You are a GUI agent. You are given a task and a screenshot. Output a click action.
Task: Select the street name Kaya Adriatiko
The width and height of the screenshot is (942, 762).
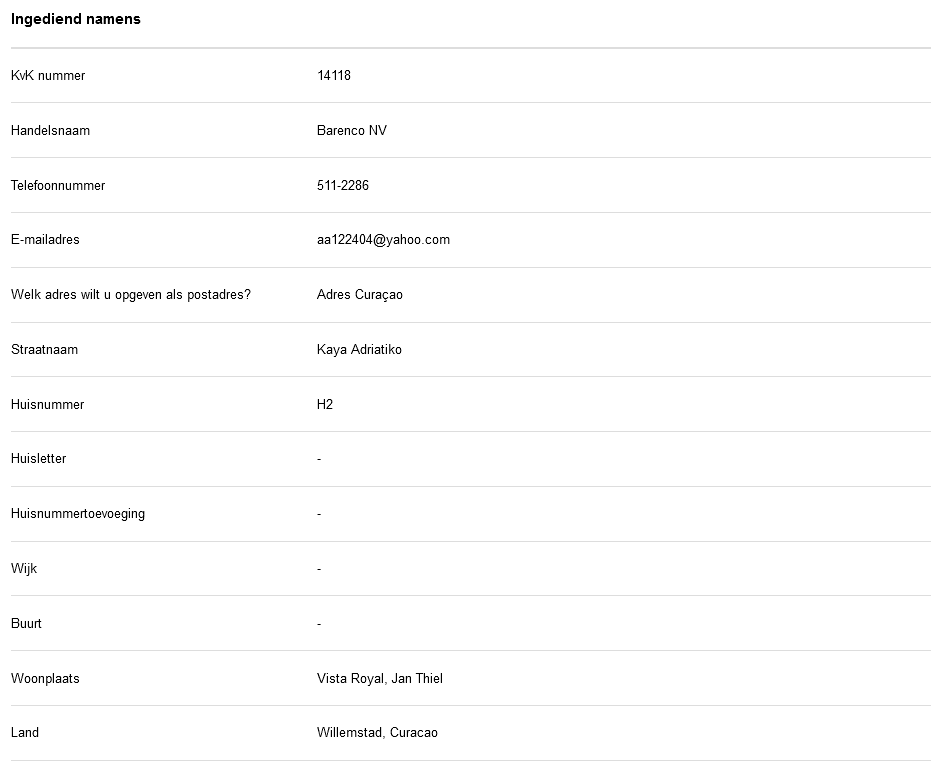pyautogui.click(x=359, y=350)
